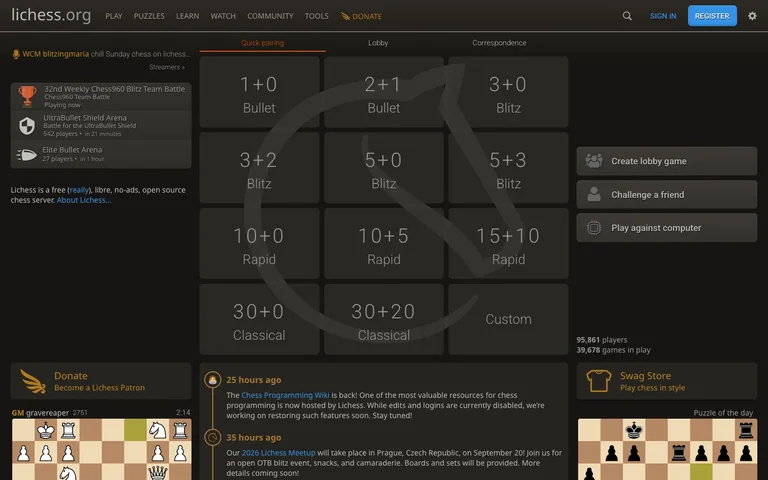Click the REGISTER button
Viewport: 768px width, 480px height.
point(712,16)
